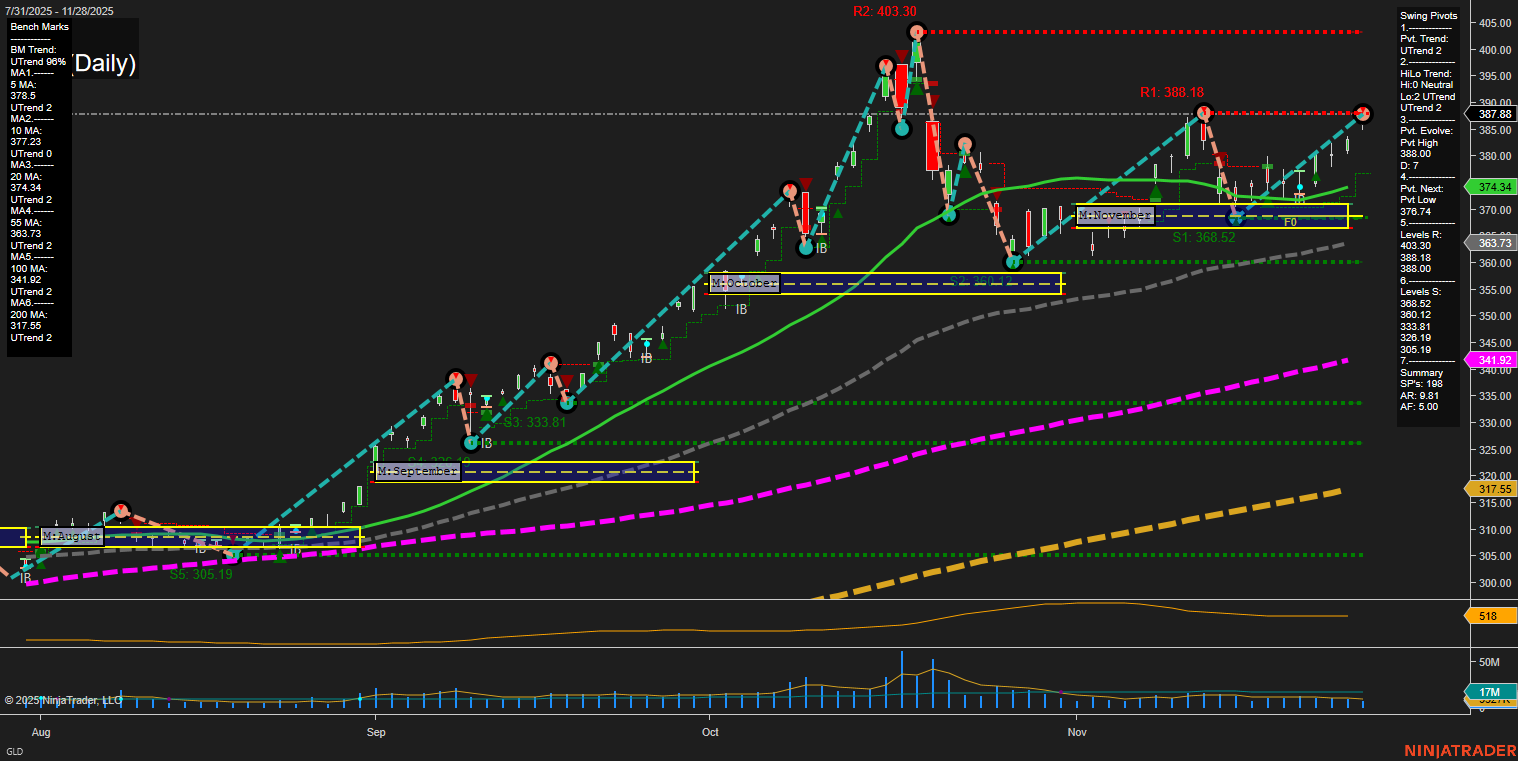This screenshot has width=1518, height=761.
Task: Select the Swing Pivots panel heading
Action: point(1429,16)
